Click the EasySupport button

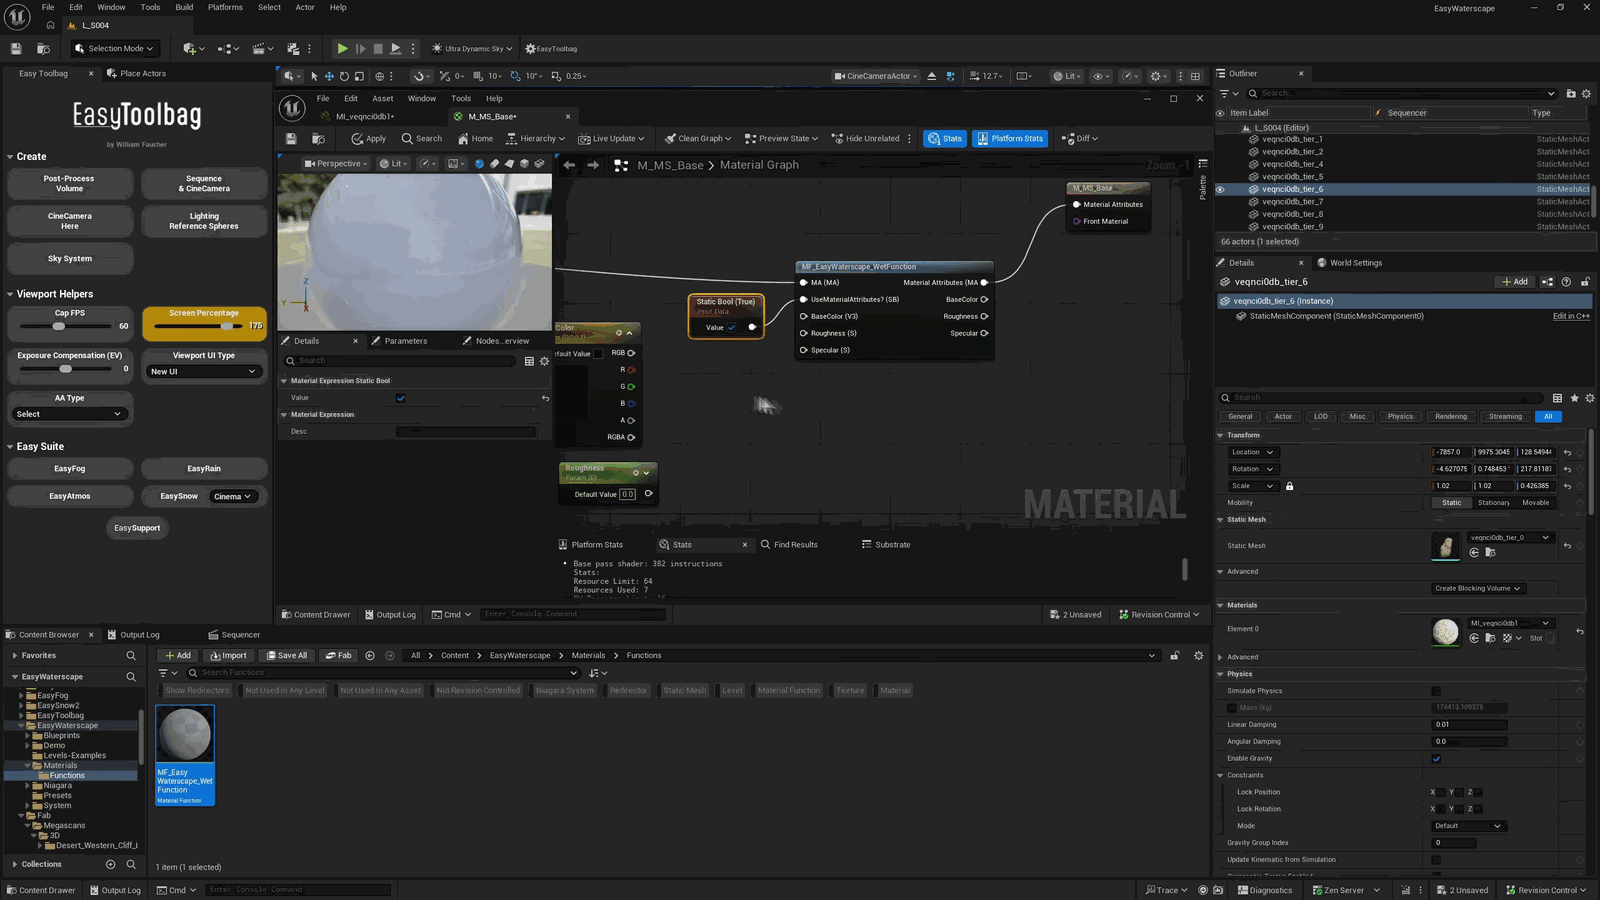click(x=137, y=528)
